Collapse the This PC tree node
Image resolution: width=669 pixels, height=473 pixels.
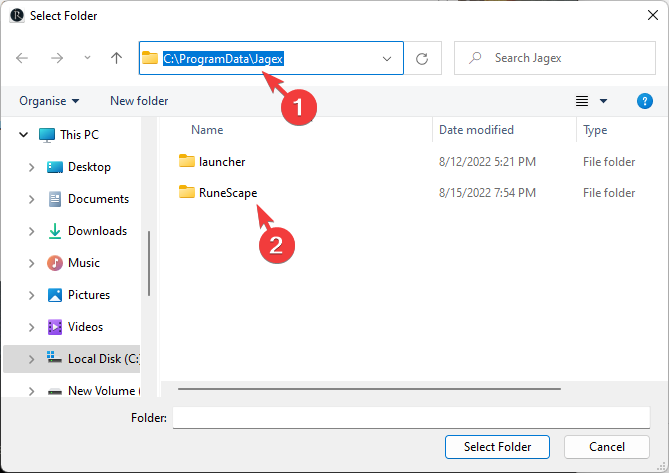23,135
